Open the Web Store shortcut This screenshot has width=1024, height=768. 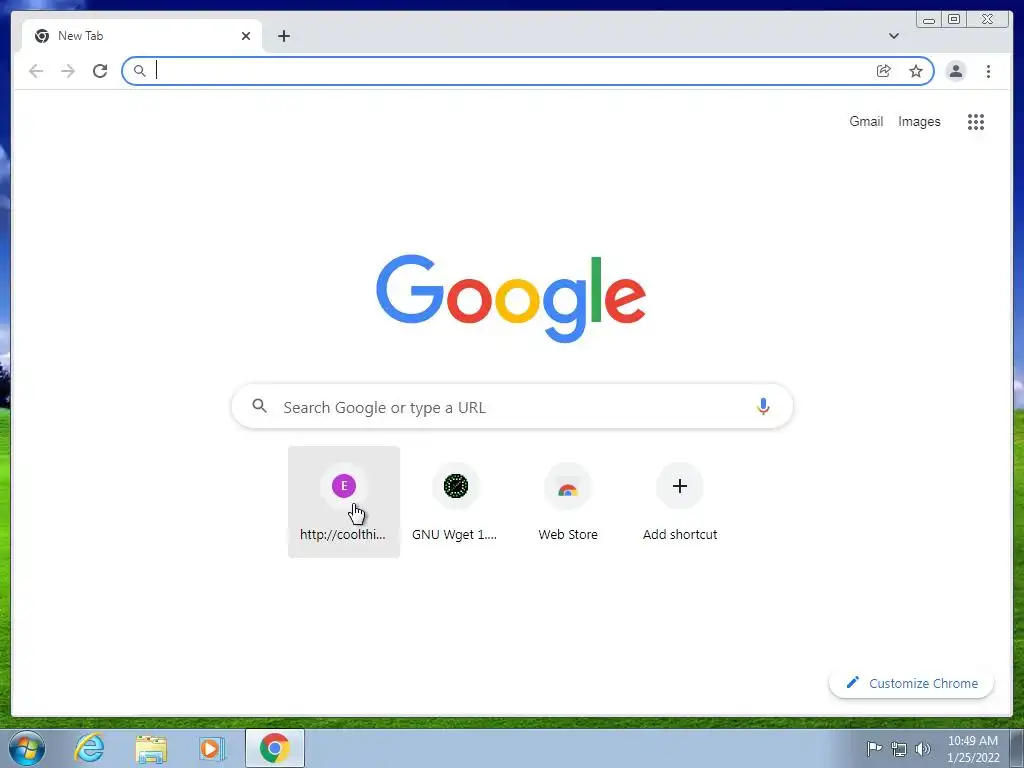pos(568,502)
